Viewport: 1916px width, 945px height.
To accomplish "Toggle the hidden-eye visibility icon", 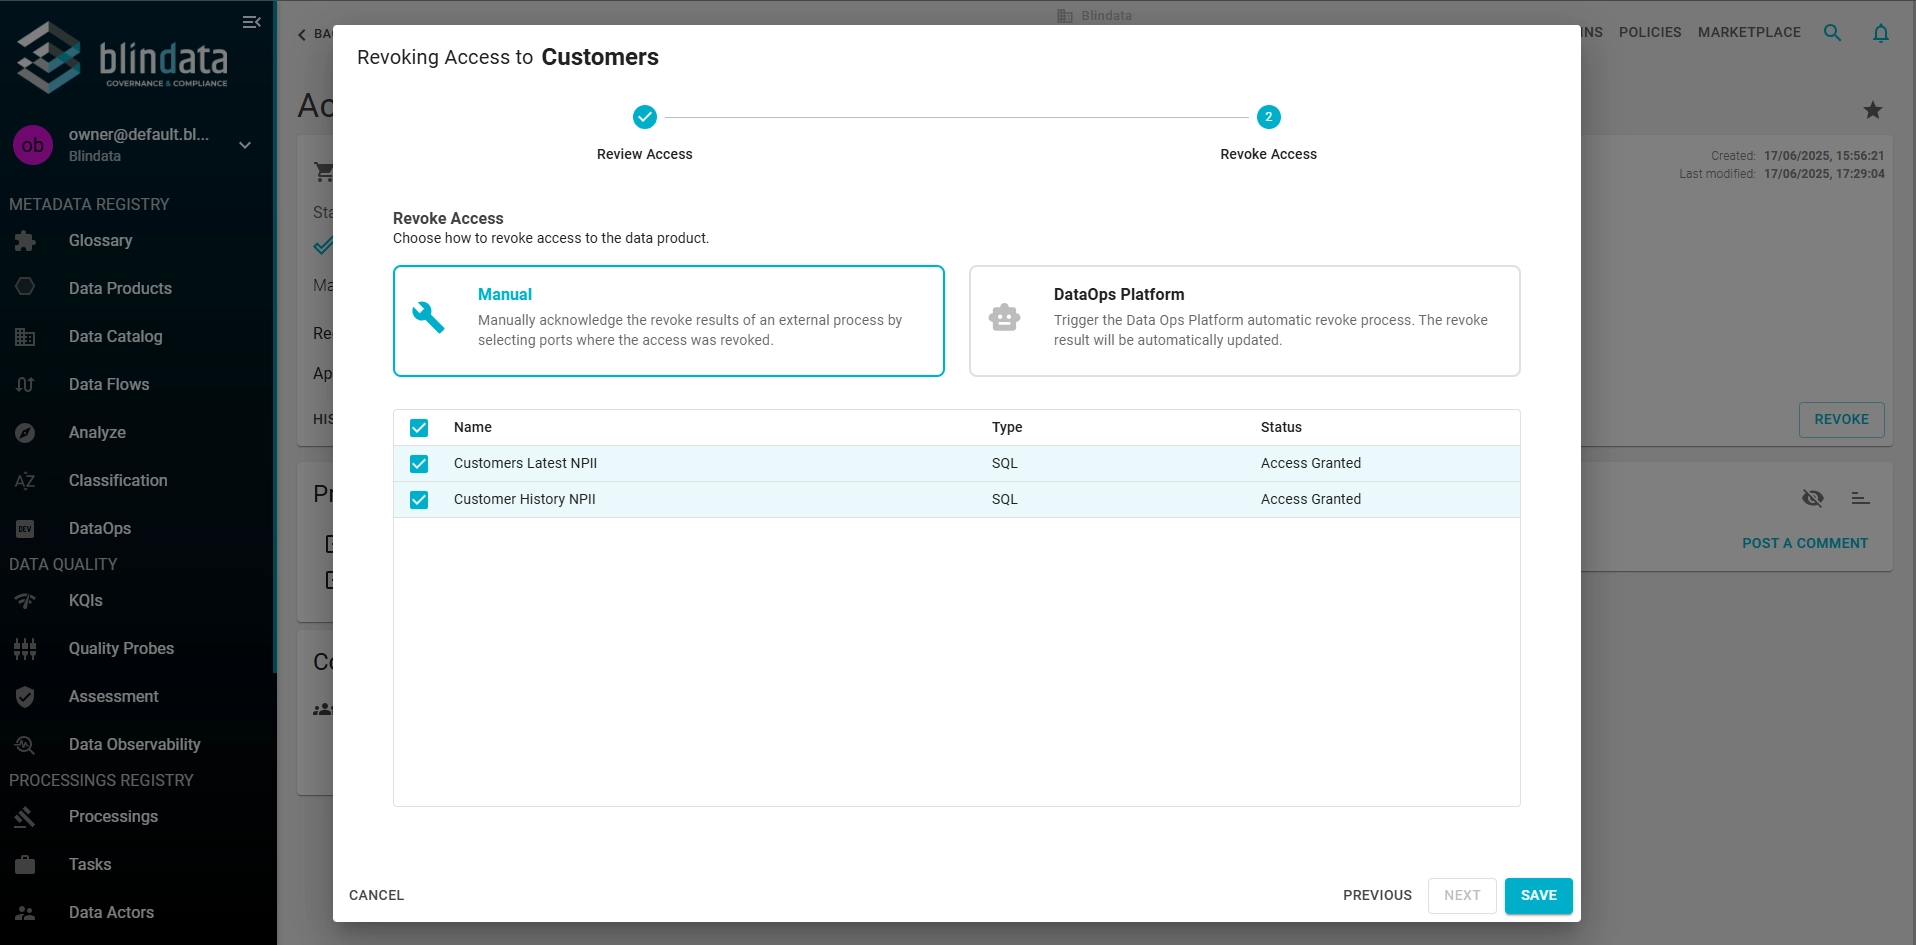I will point(1813,498).
